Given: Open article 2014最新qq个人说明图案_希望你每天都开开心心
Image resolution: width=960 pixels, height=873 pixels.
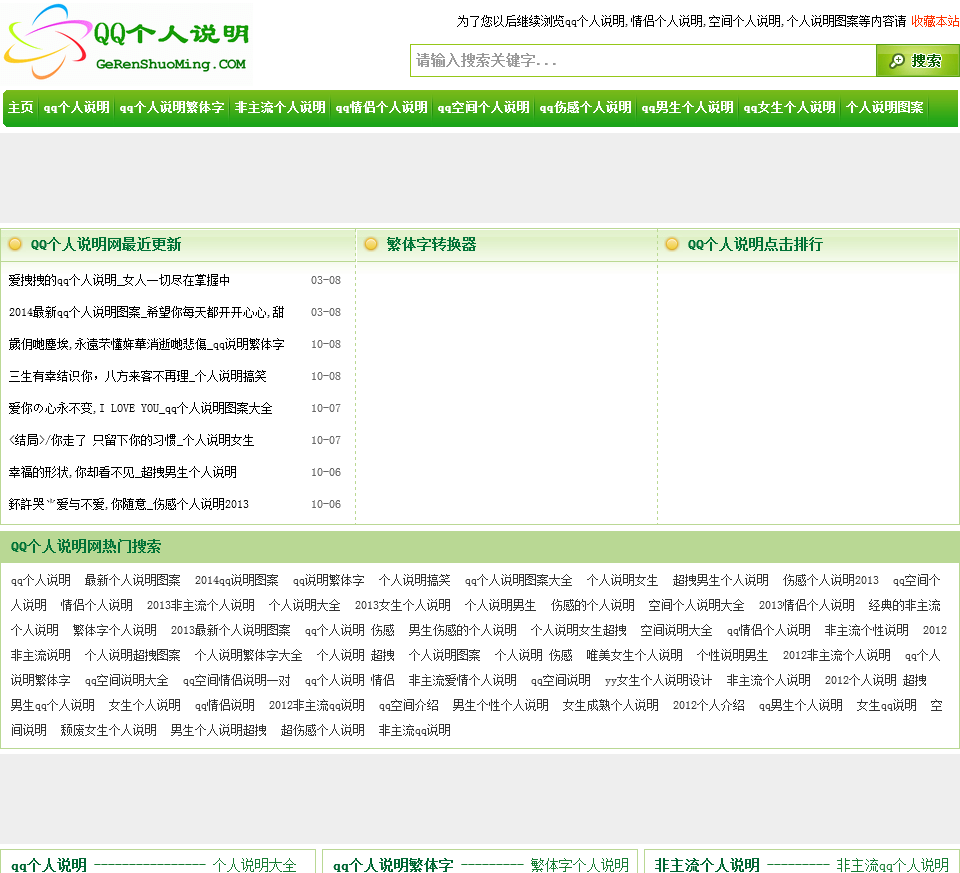Looking at the screenshot, I should 146,312.
